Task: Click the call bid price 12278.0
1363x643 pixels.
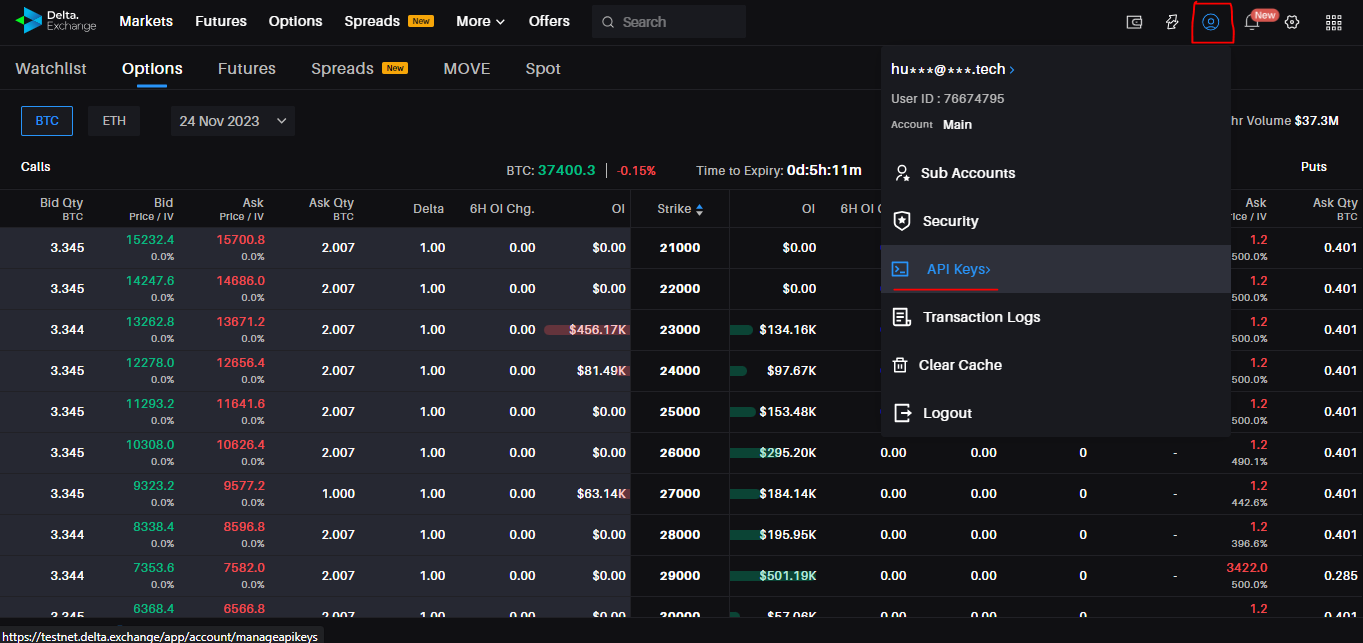Action: 150,363
